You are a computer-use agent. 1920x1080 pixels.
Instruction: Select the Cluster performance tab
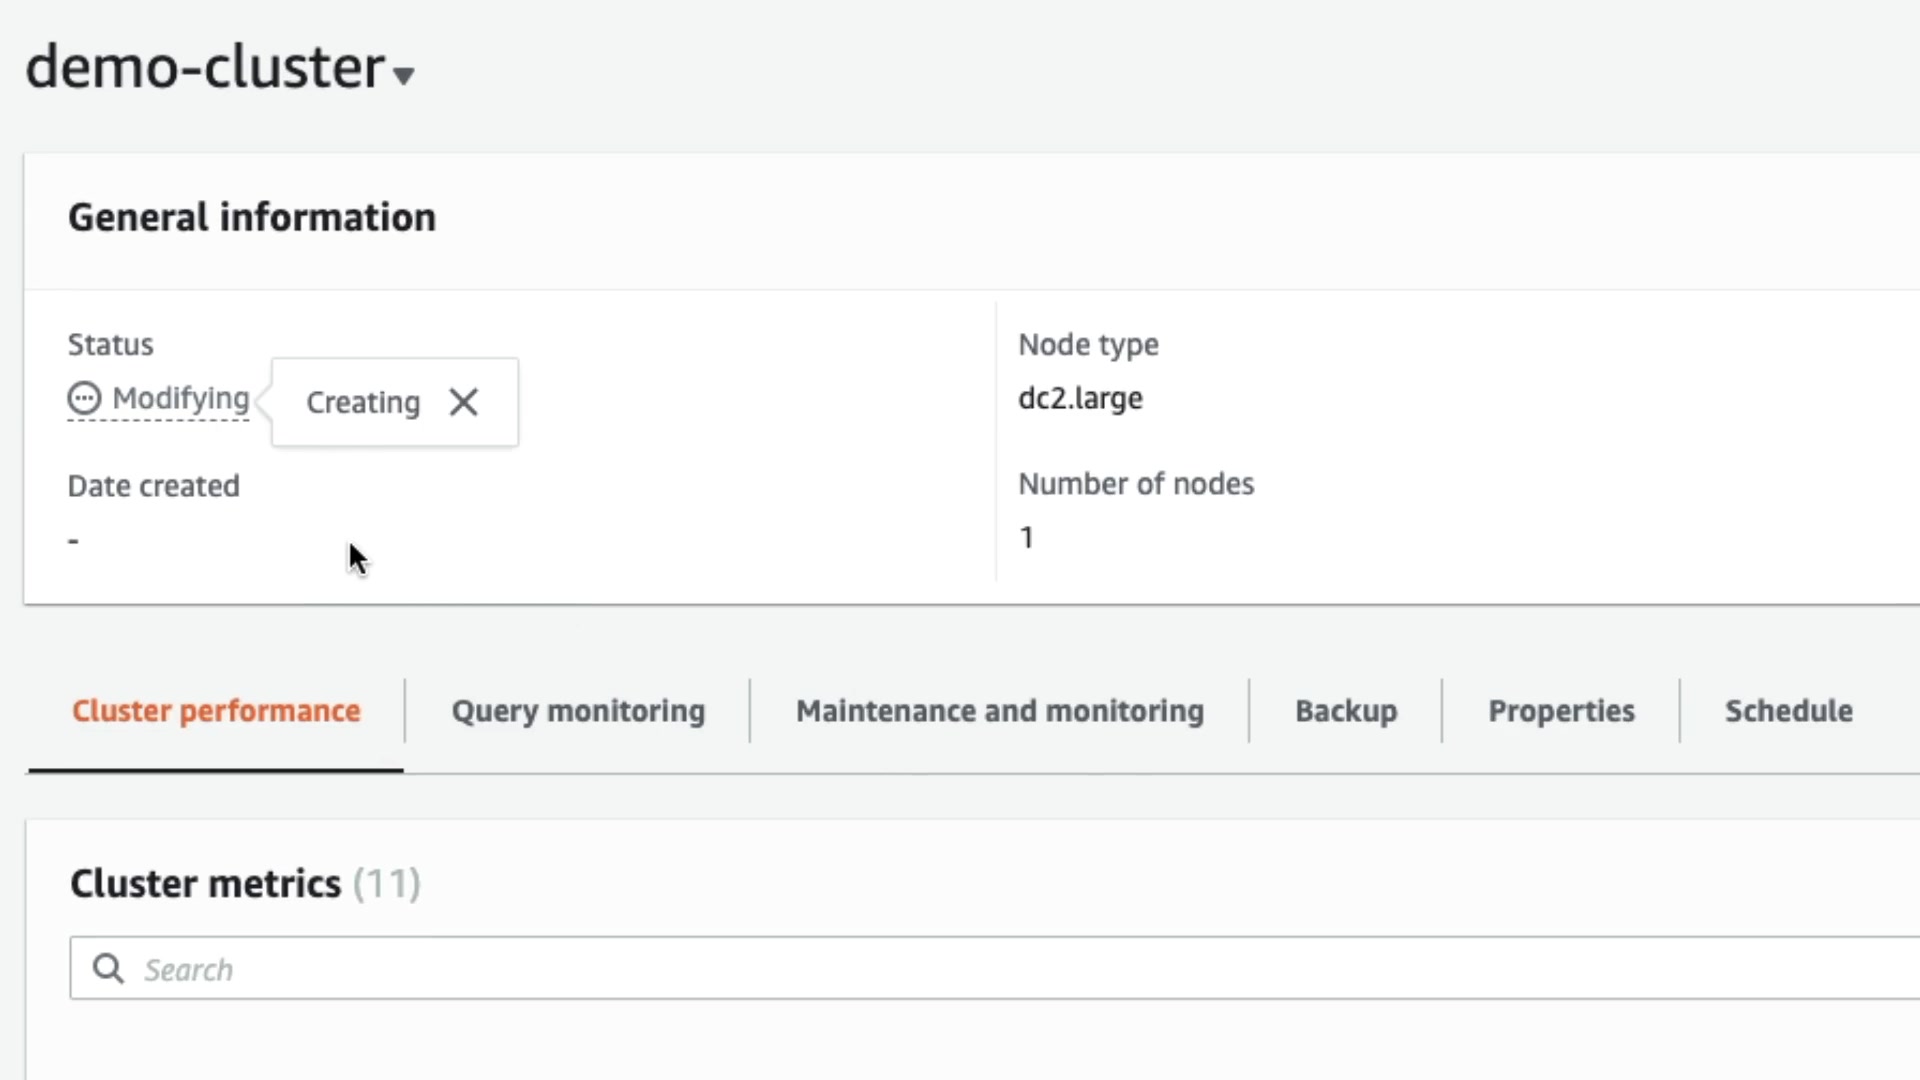(x=216, y=711)
